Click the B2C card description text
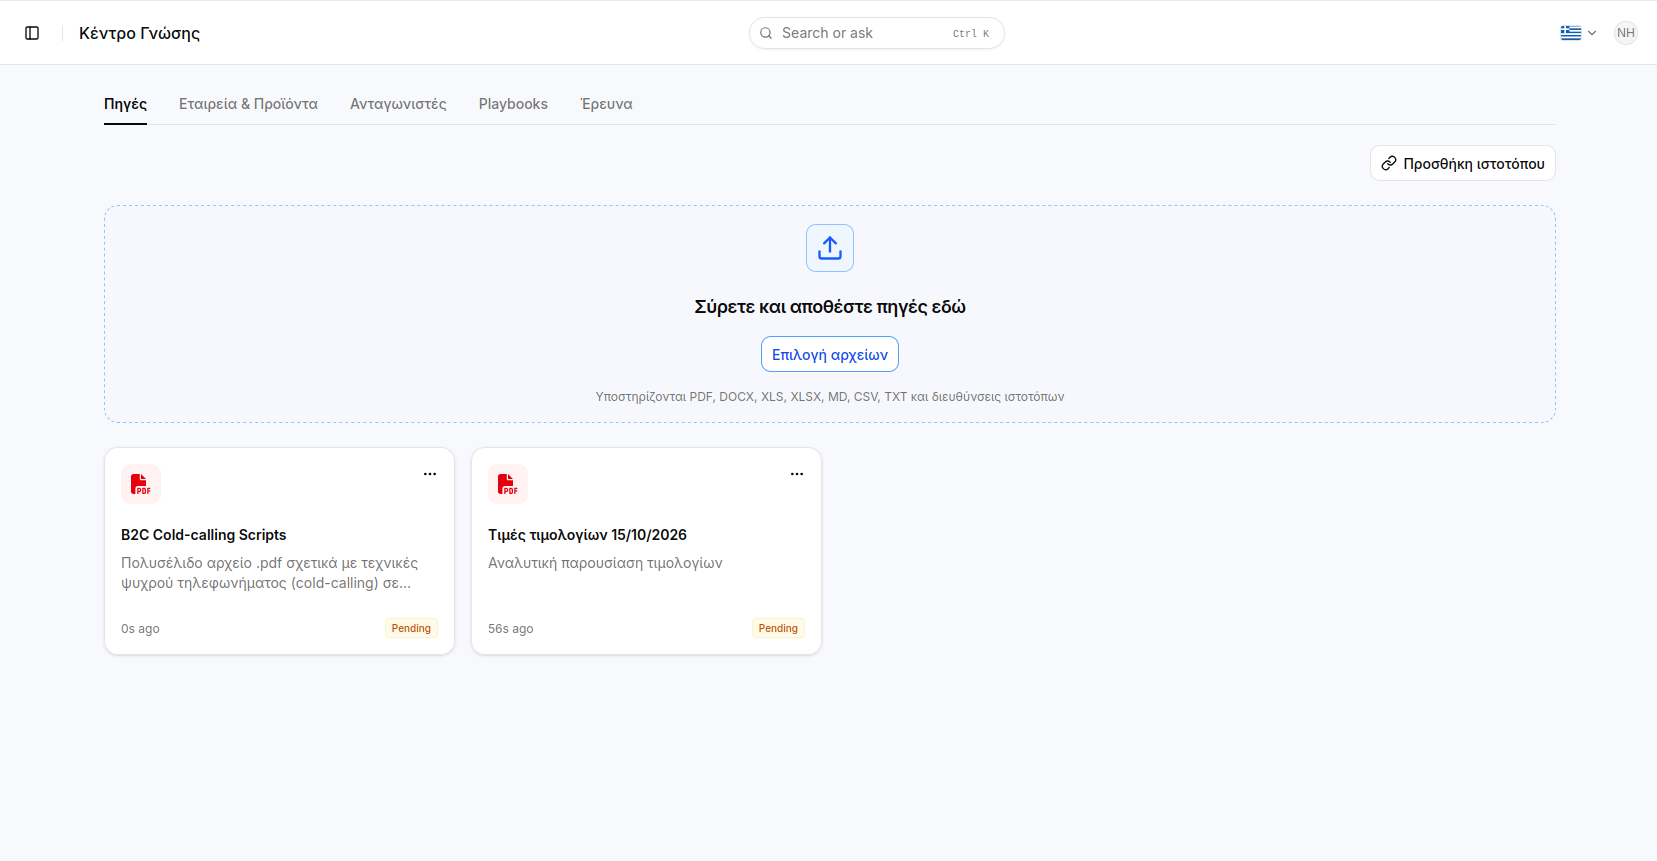 (x=270, y=573)
